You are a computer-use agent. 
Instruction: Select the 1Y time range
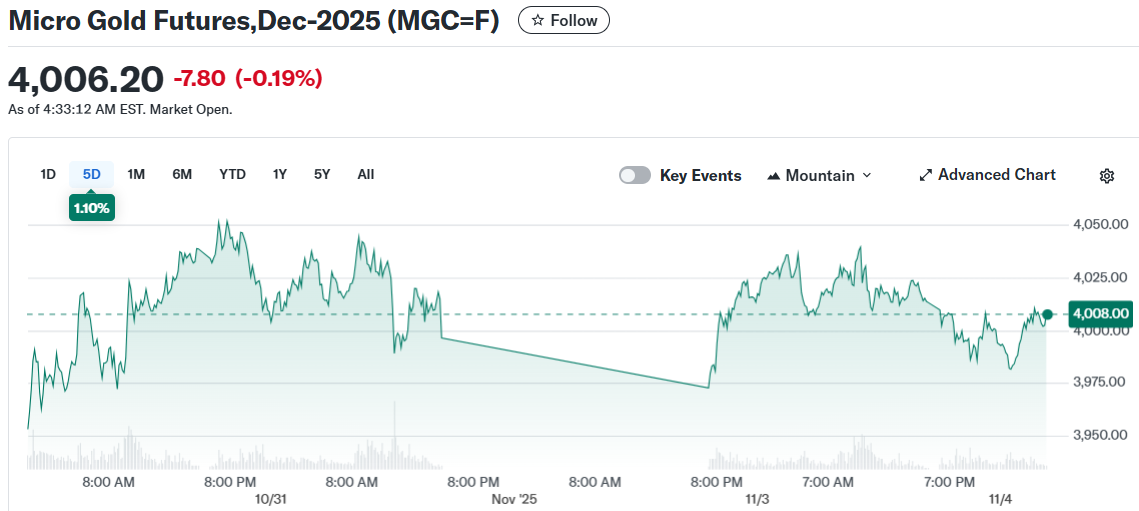point(280,174)
